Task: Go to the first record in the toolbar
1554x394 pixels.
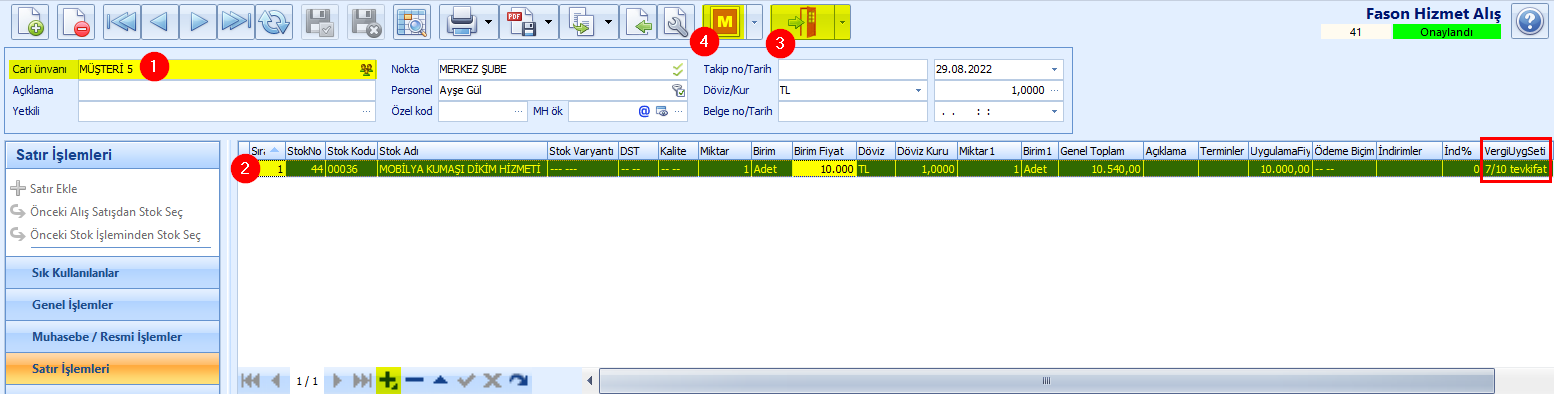Action: [x=121, y=22]
